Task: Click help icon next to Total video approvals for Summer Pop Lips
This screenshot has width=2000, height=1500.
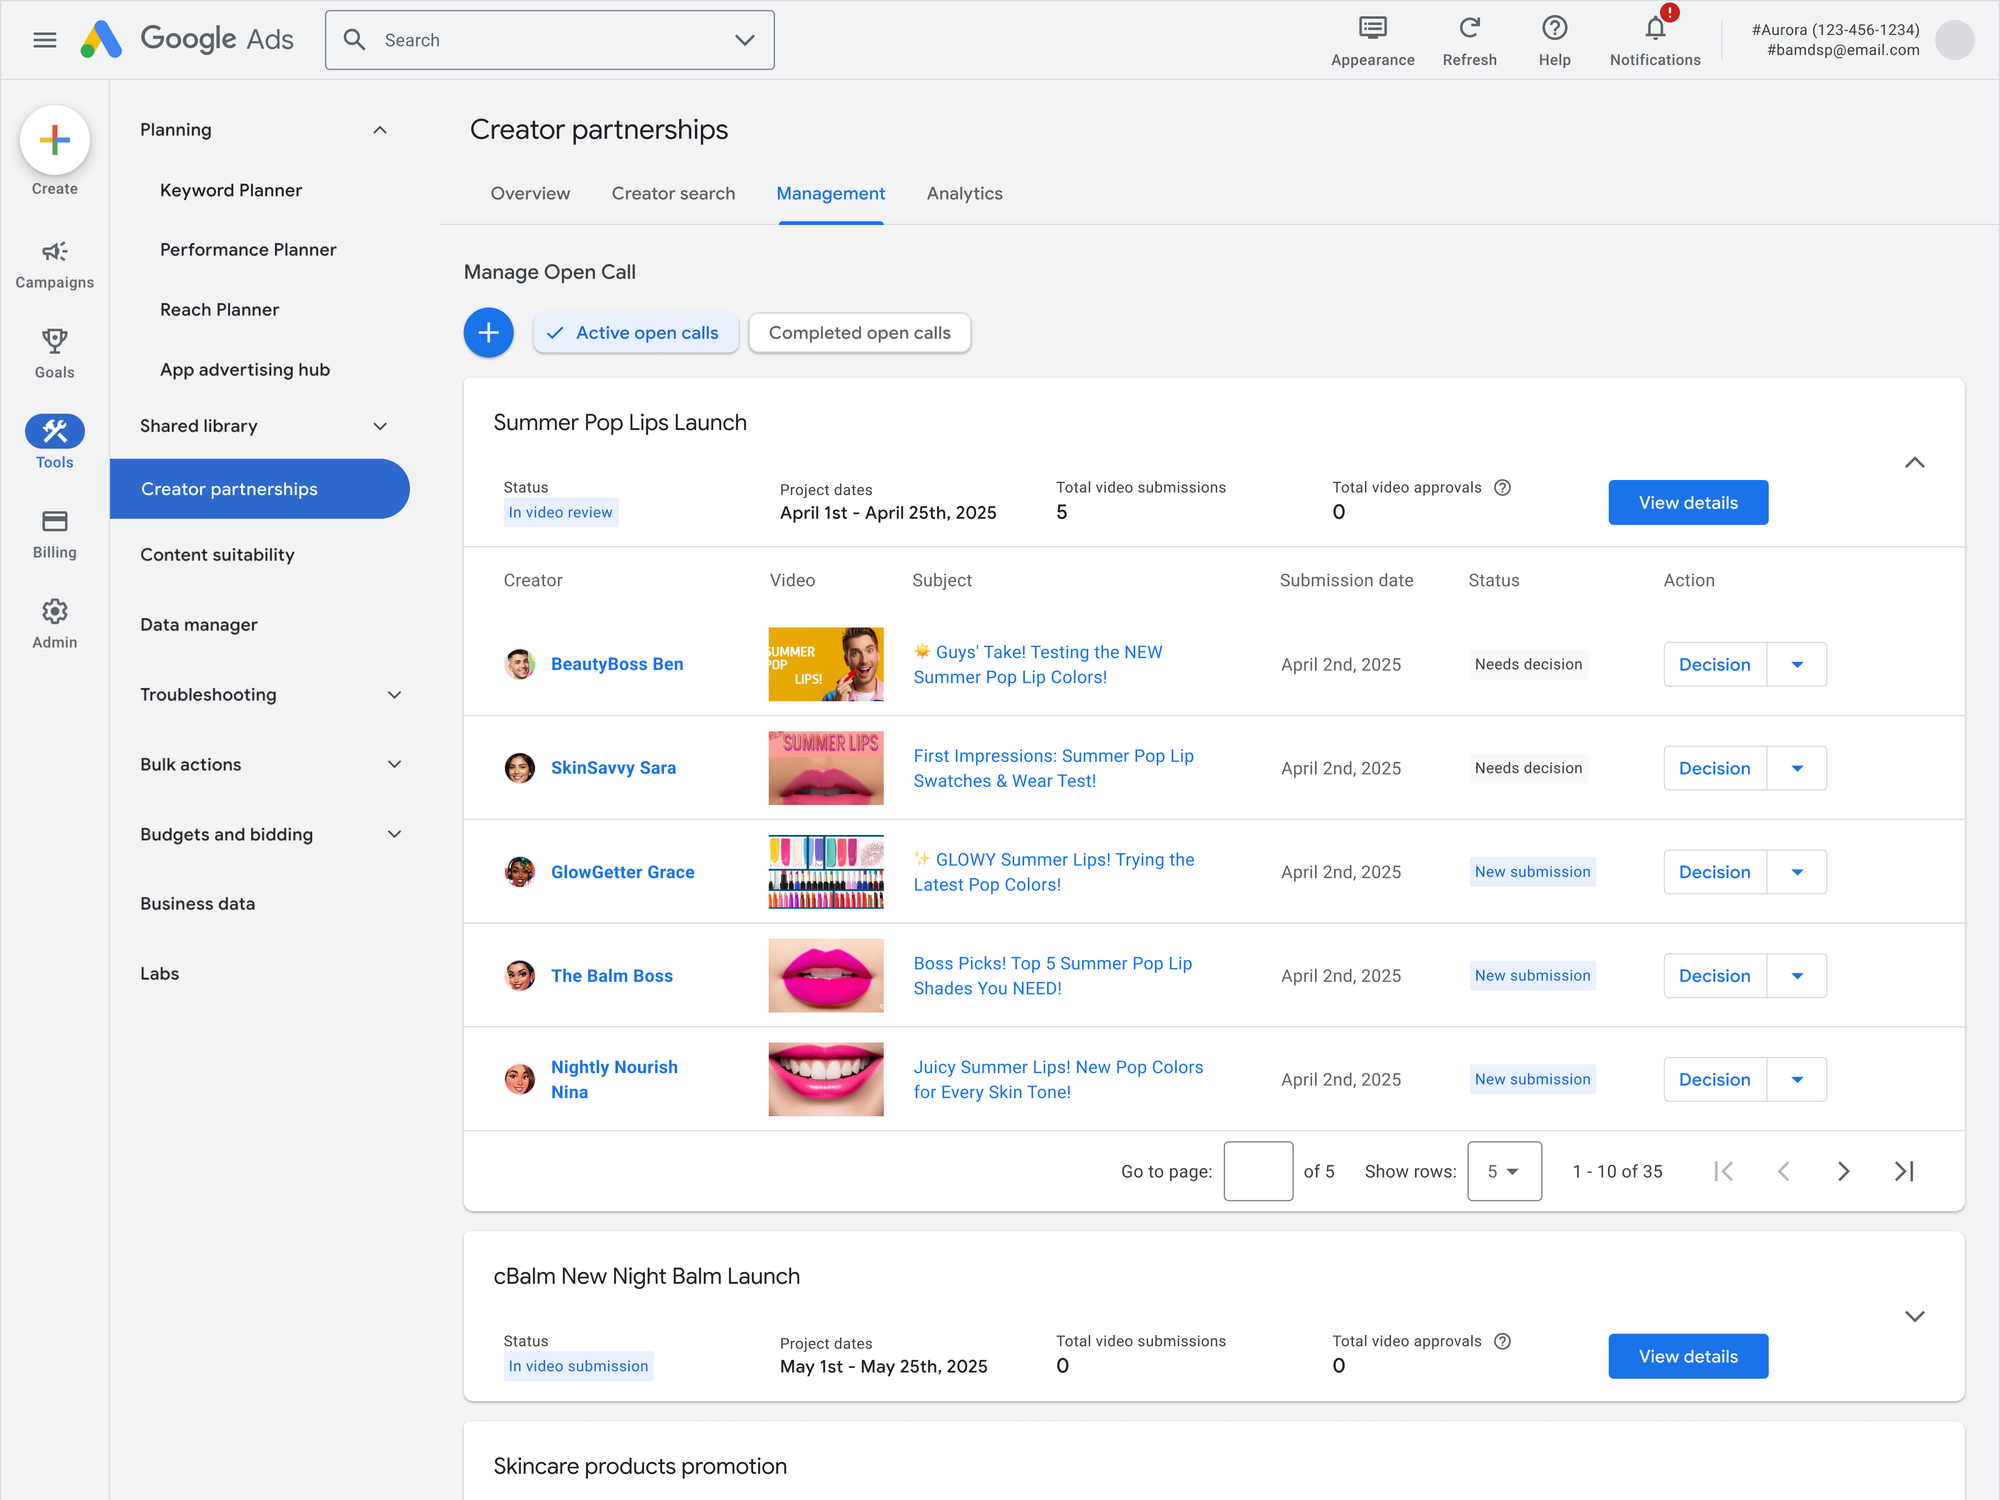Action: point(1502,488)
